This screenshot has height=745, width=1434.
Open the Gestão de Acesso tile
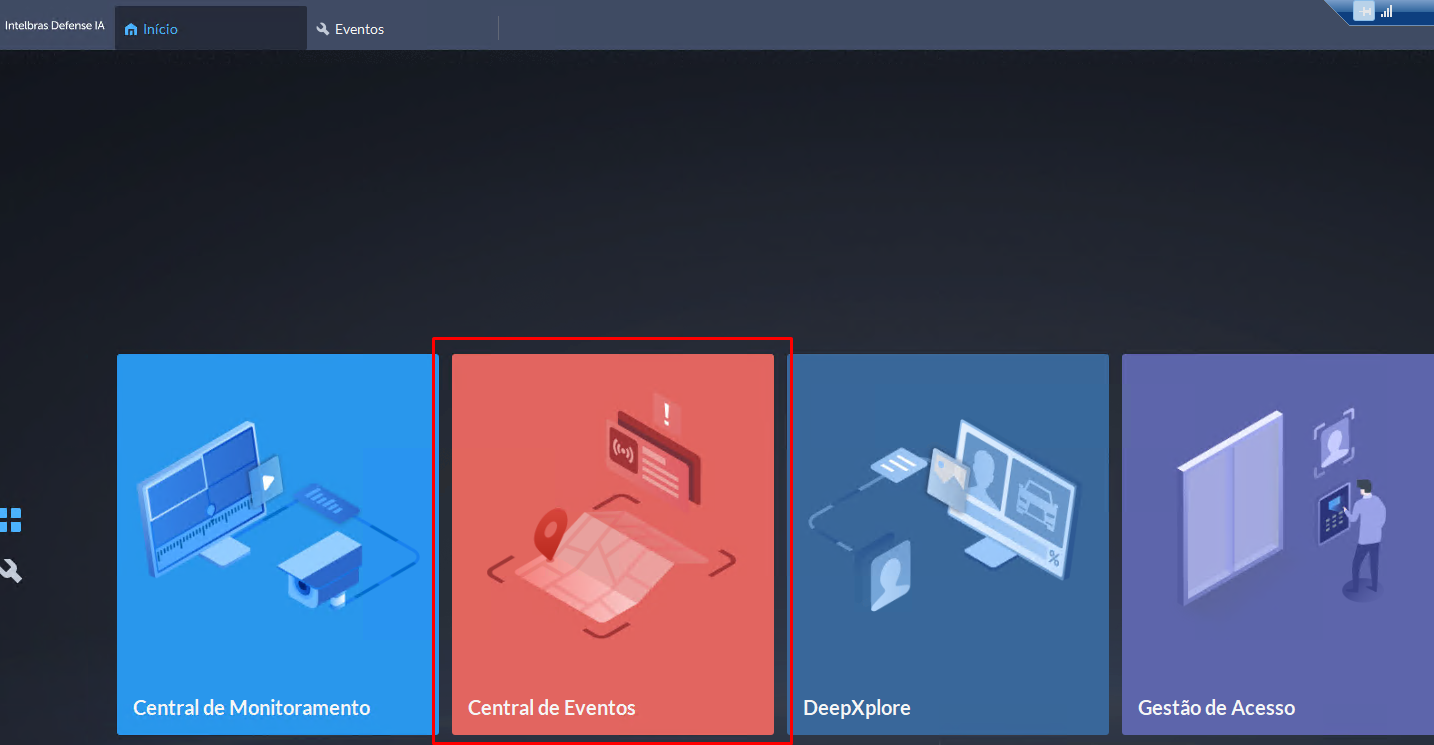pyautogui.click(x=1278, y=544)
